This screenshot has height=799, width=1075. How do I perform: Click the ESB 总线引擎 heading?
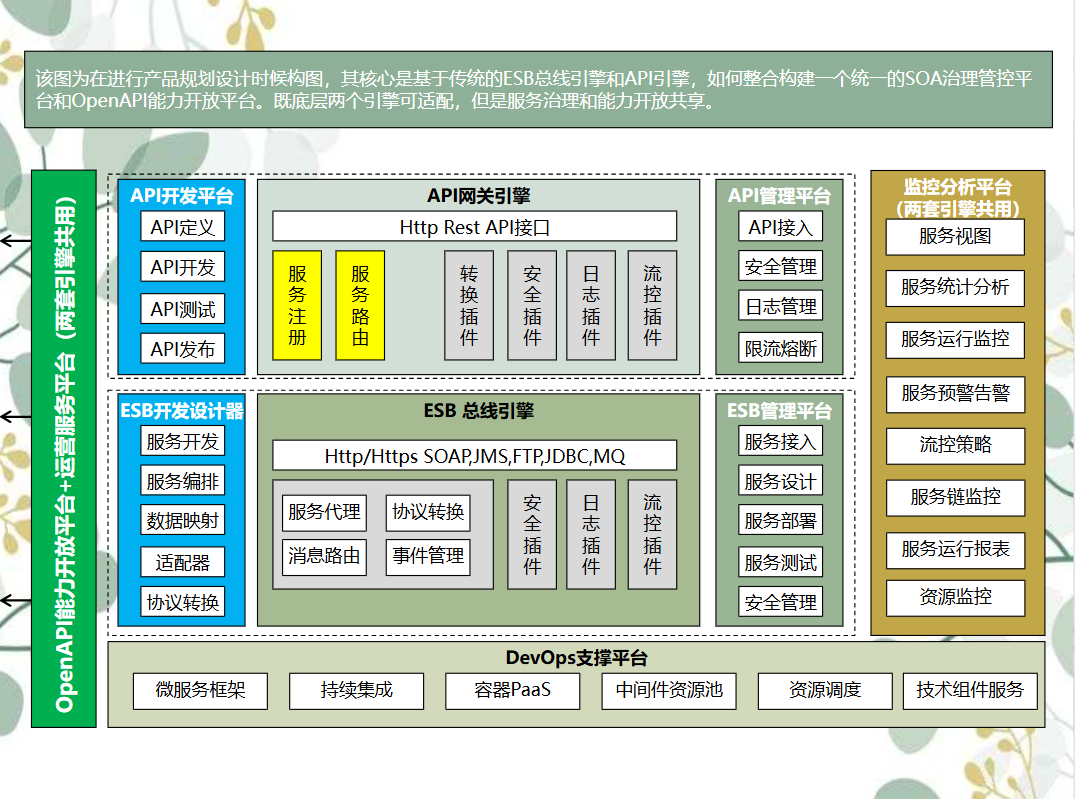pyautogui.click(x=479, y=411)
